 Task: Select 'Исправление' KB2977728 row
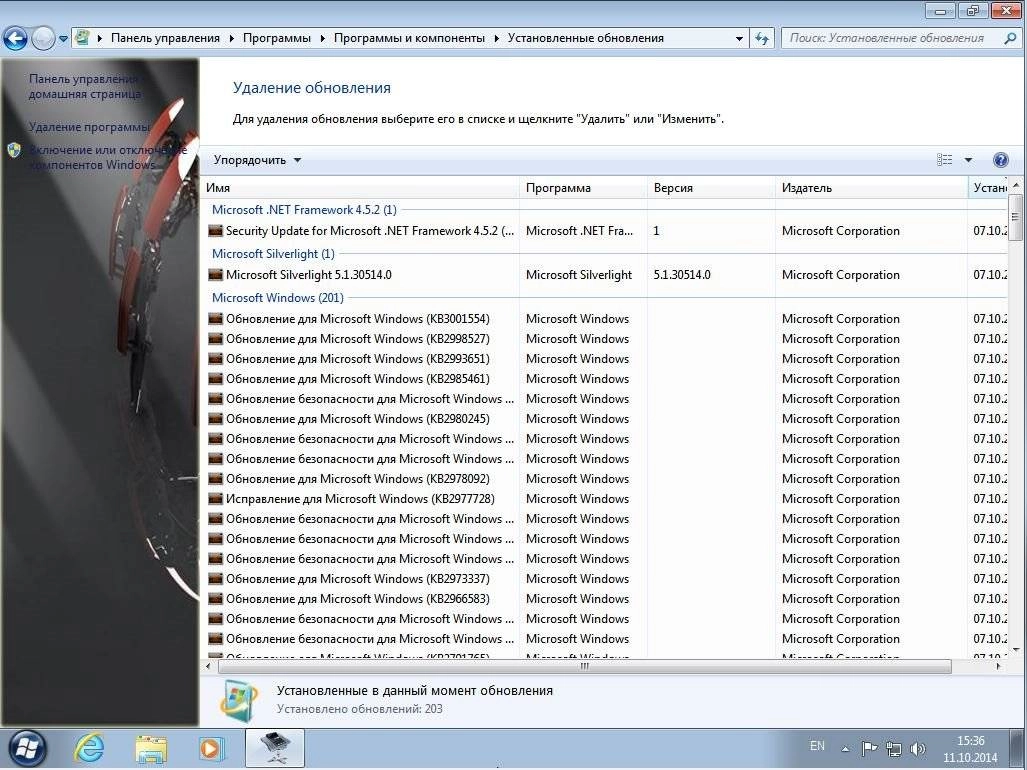pos(605,499)
